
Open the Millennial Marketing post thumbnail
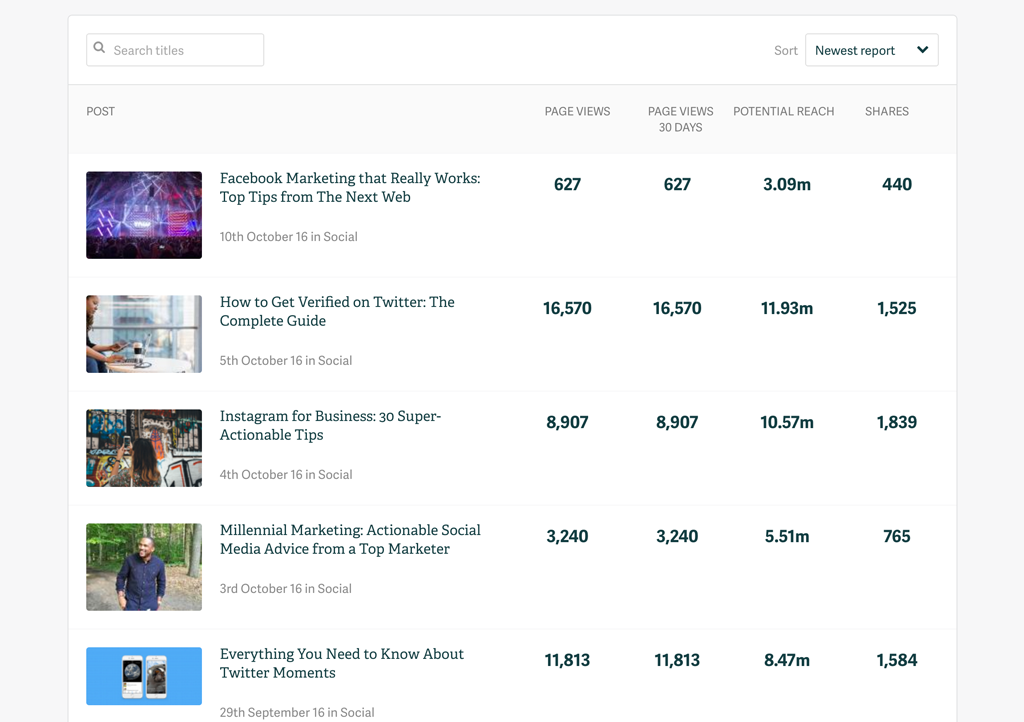pyautogui.click(x=144, y=567)
